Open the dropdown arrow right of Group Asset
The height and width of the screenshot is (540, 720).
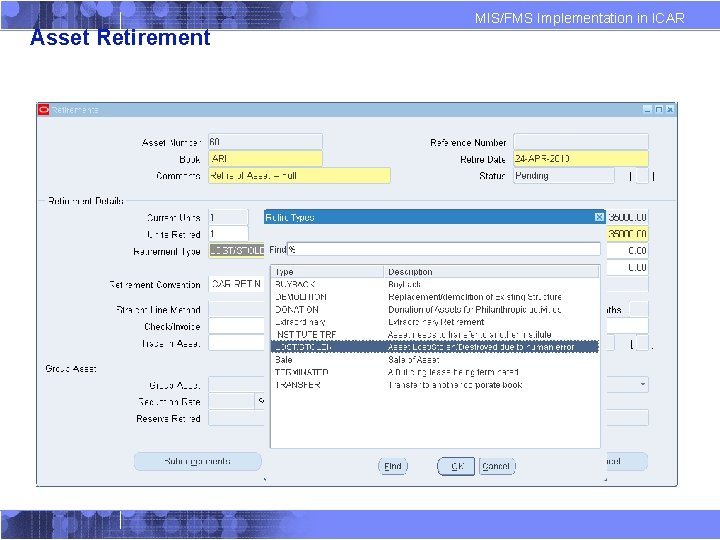642,384
